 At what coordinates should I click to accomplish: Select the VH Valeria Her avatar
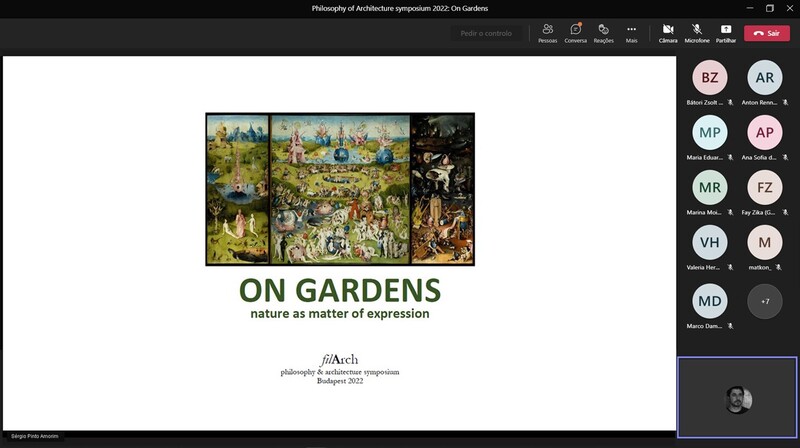(710, 242)
